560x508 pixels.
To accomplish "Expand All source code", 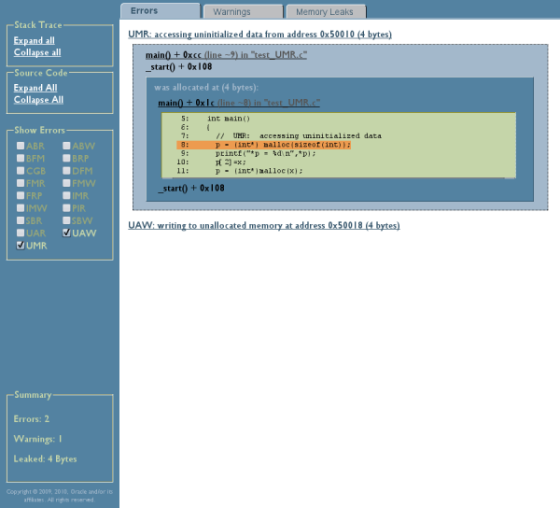I will pos(35,88).
